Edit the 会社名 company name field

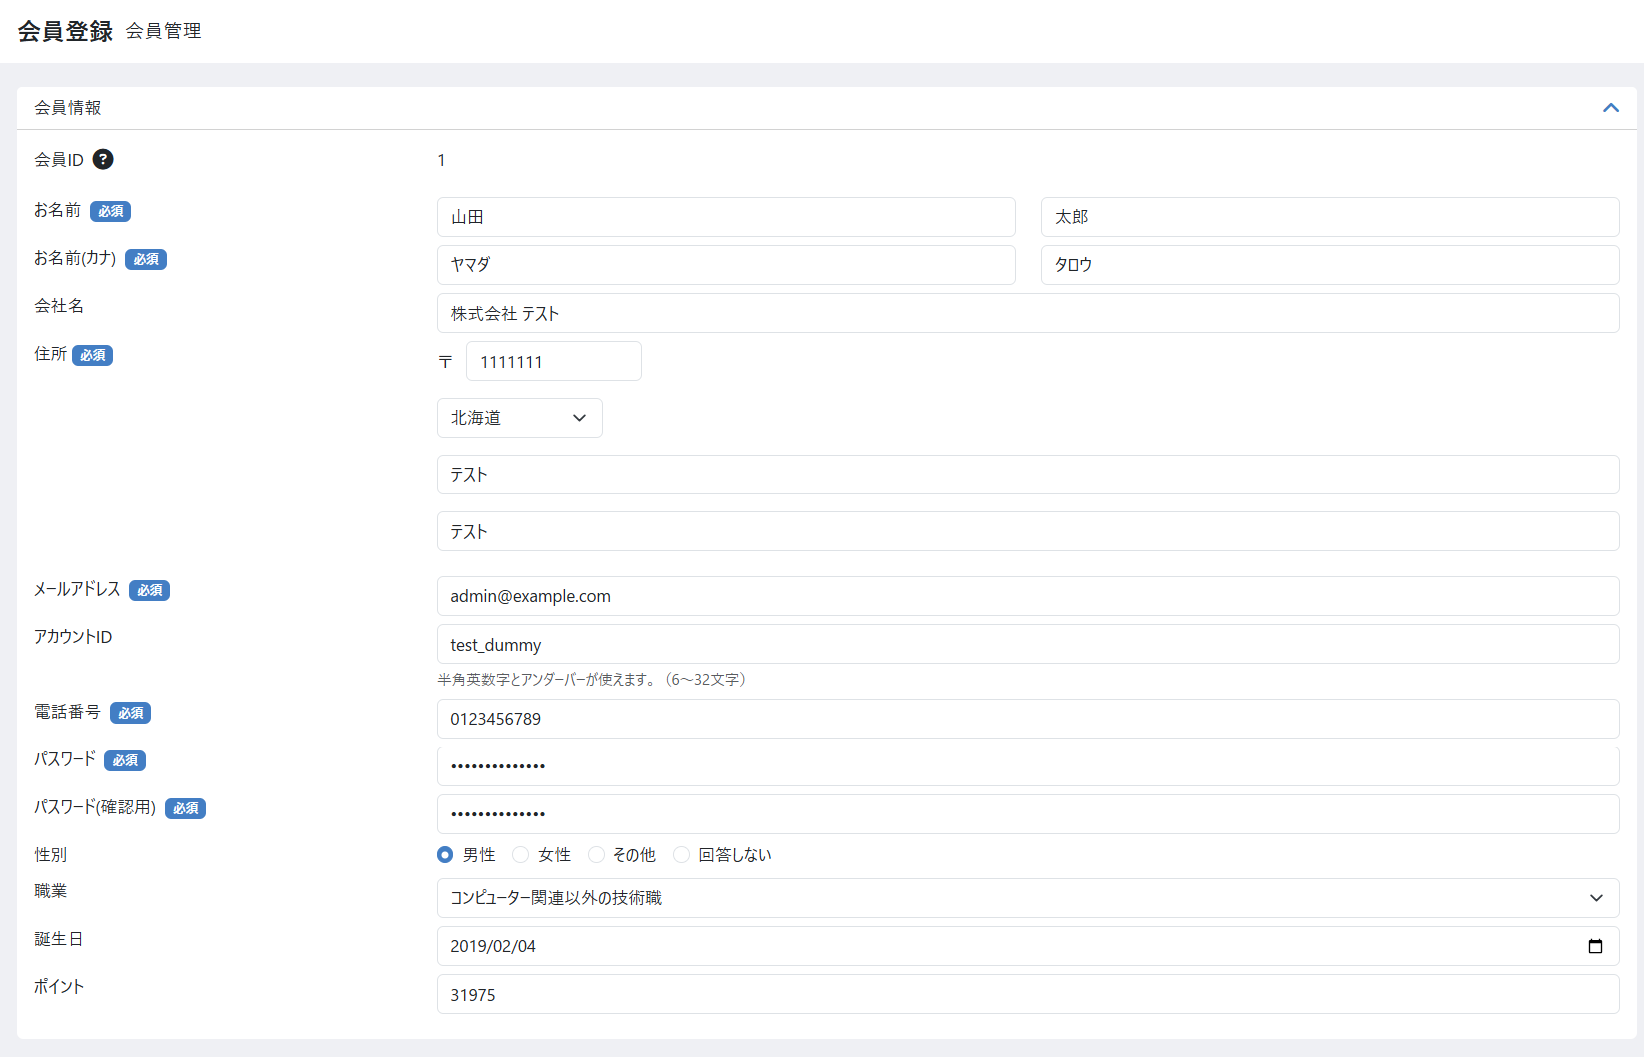click(x=1028, y=313)
